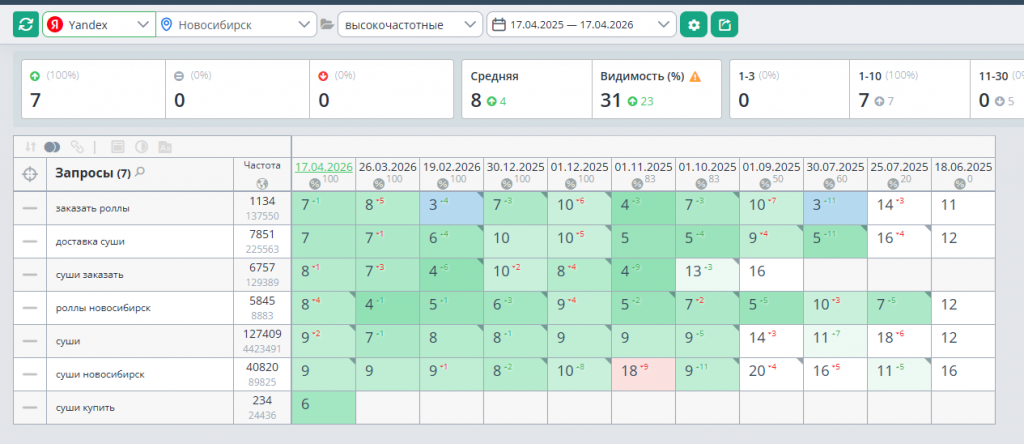
Task: Click the pink cell 18 in 01.11.2025 column
Action: pyautogui.click(x=644, y=374)
